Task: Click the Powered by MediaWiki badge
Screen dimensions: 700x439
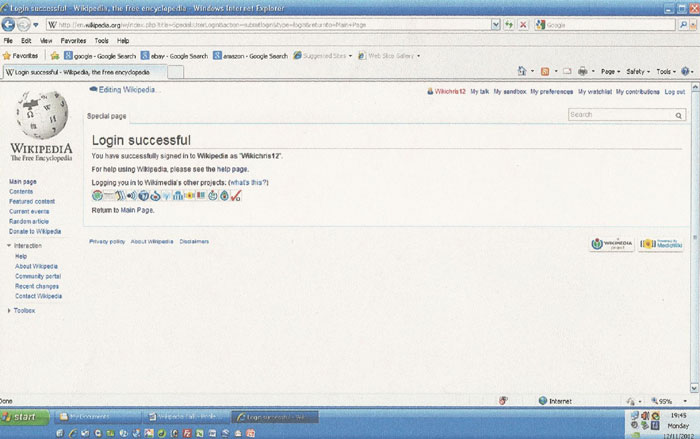Action: (661, 244)
